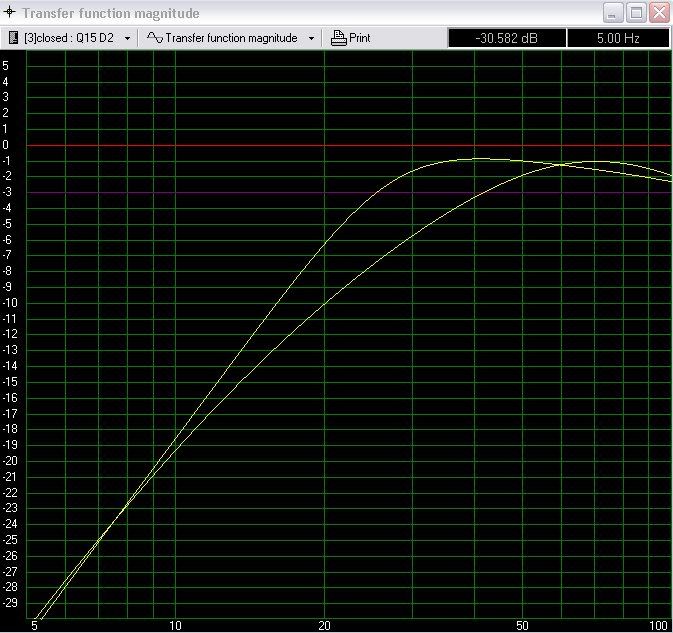Click the 5.00 Hz frequency readout

[x=618, y=38]
